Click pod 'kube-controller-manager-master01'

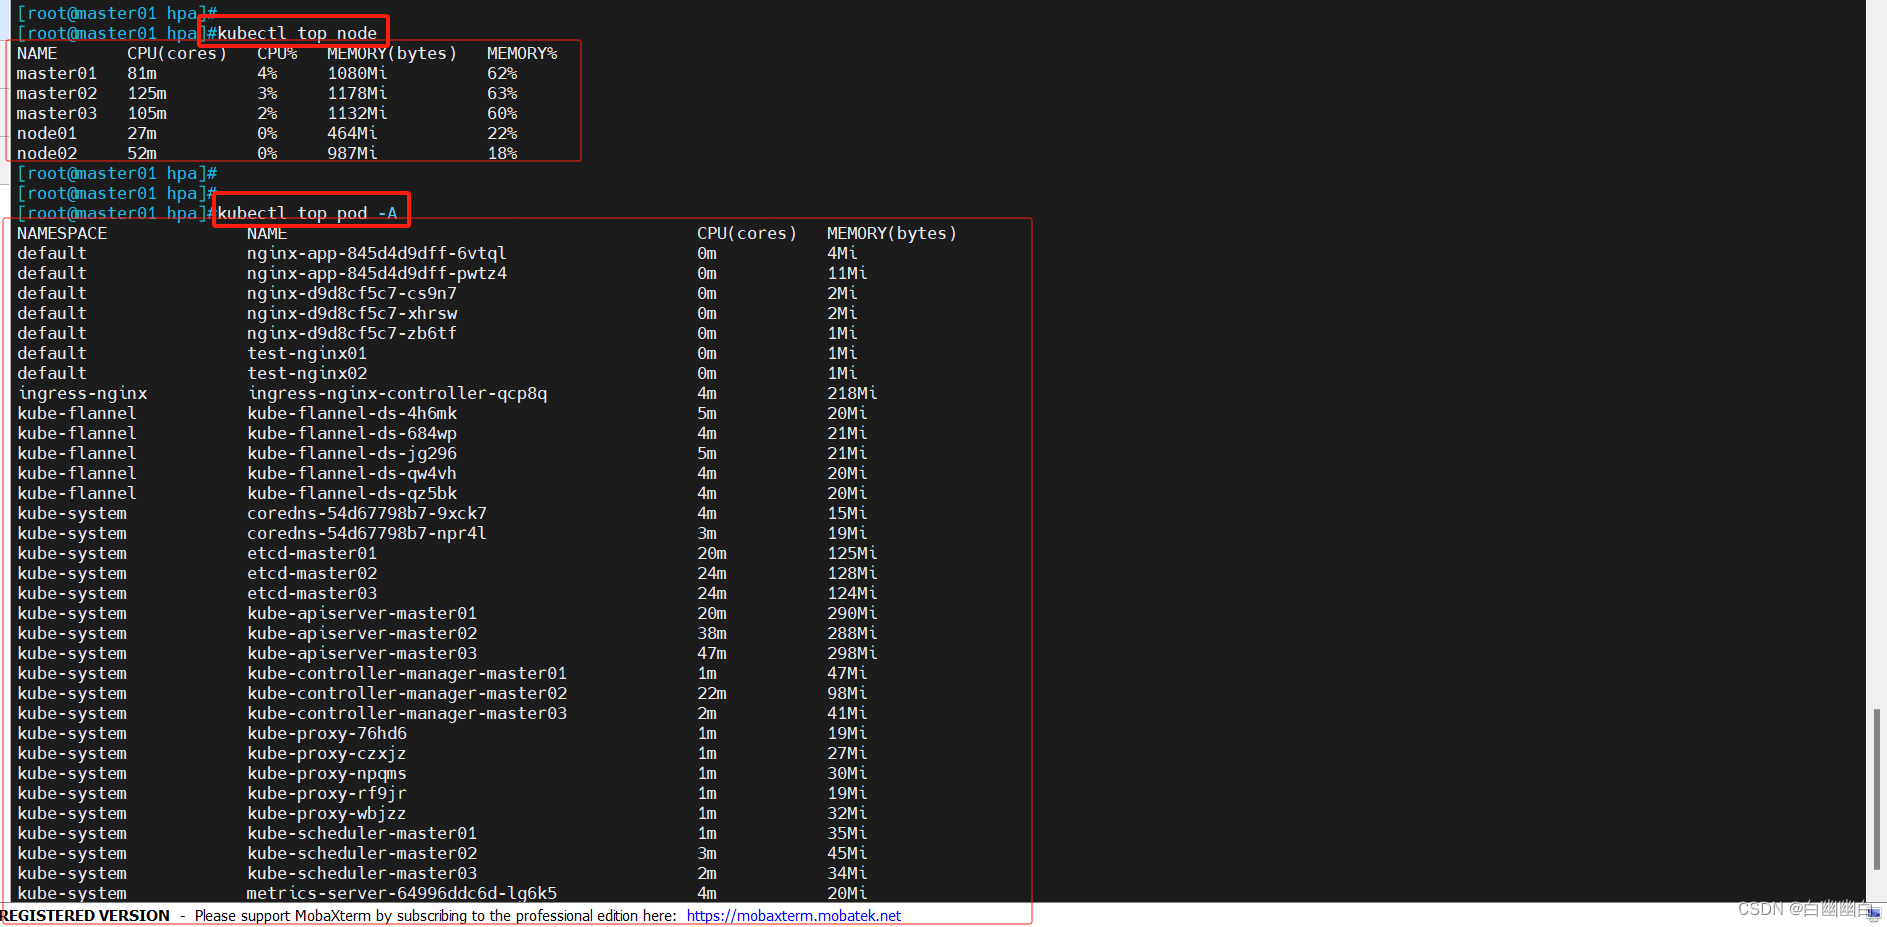(407, 673)
